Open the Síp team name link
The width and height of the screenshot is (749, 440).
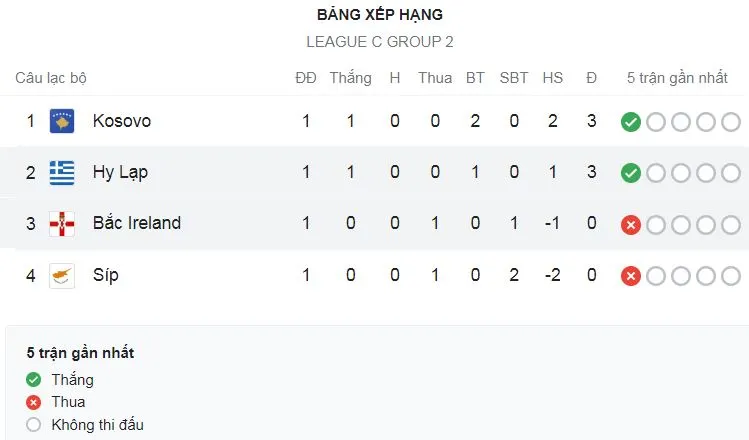click(x=106, y=274)
